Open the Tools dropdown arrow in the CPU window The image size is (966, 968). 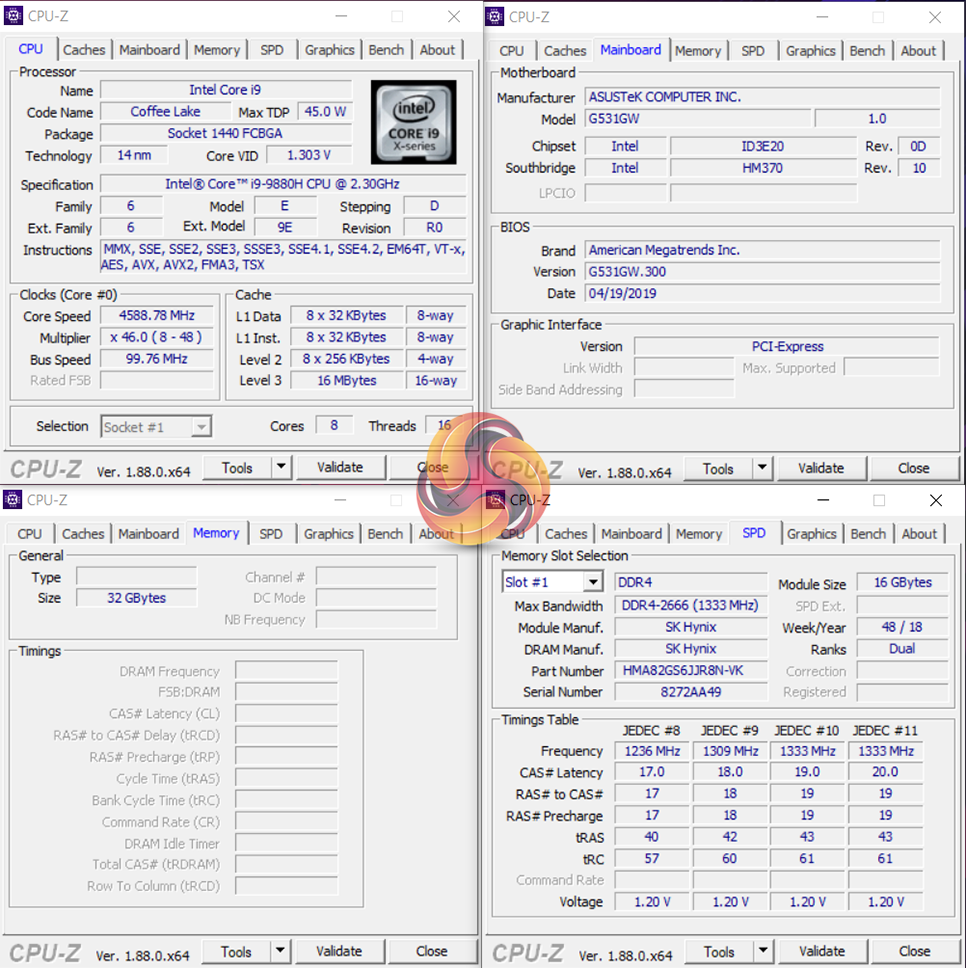pos(281,467)
